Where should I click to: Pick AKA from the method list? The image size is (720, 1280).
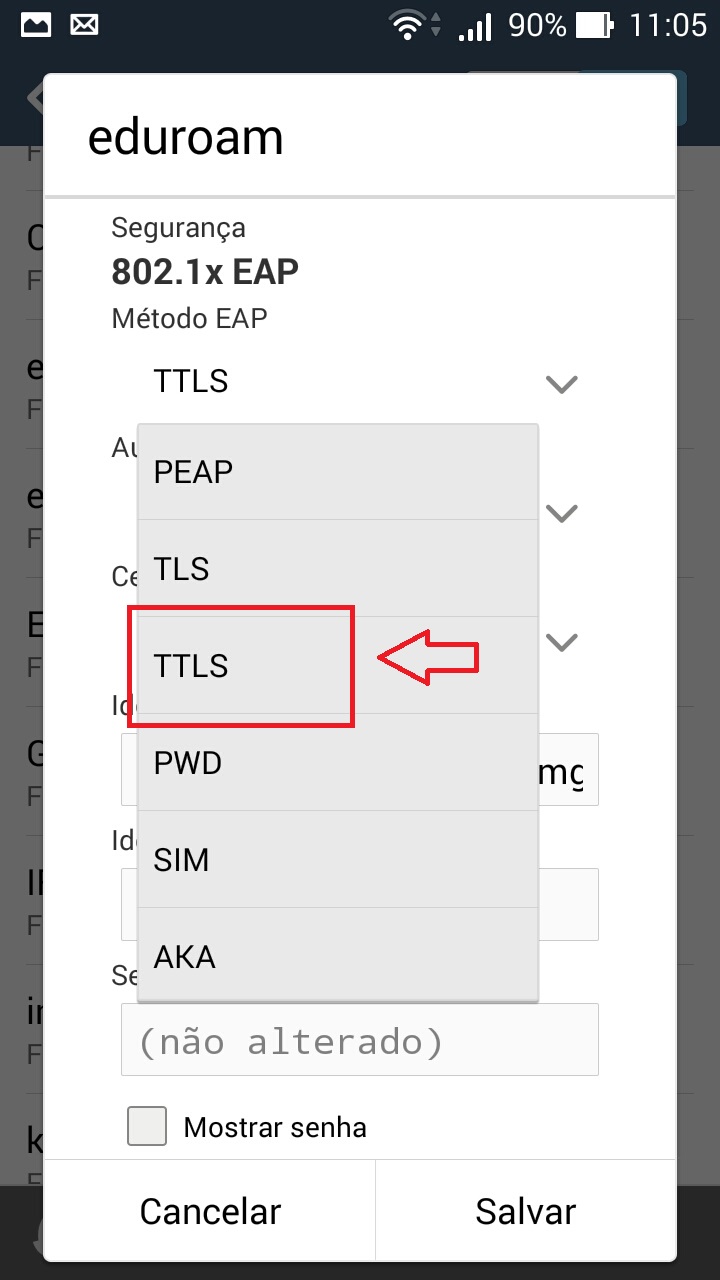(x=337, y=957)
